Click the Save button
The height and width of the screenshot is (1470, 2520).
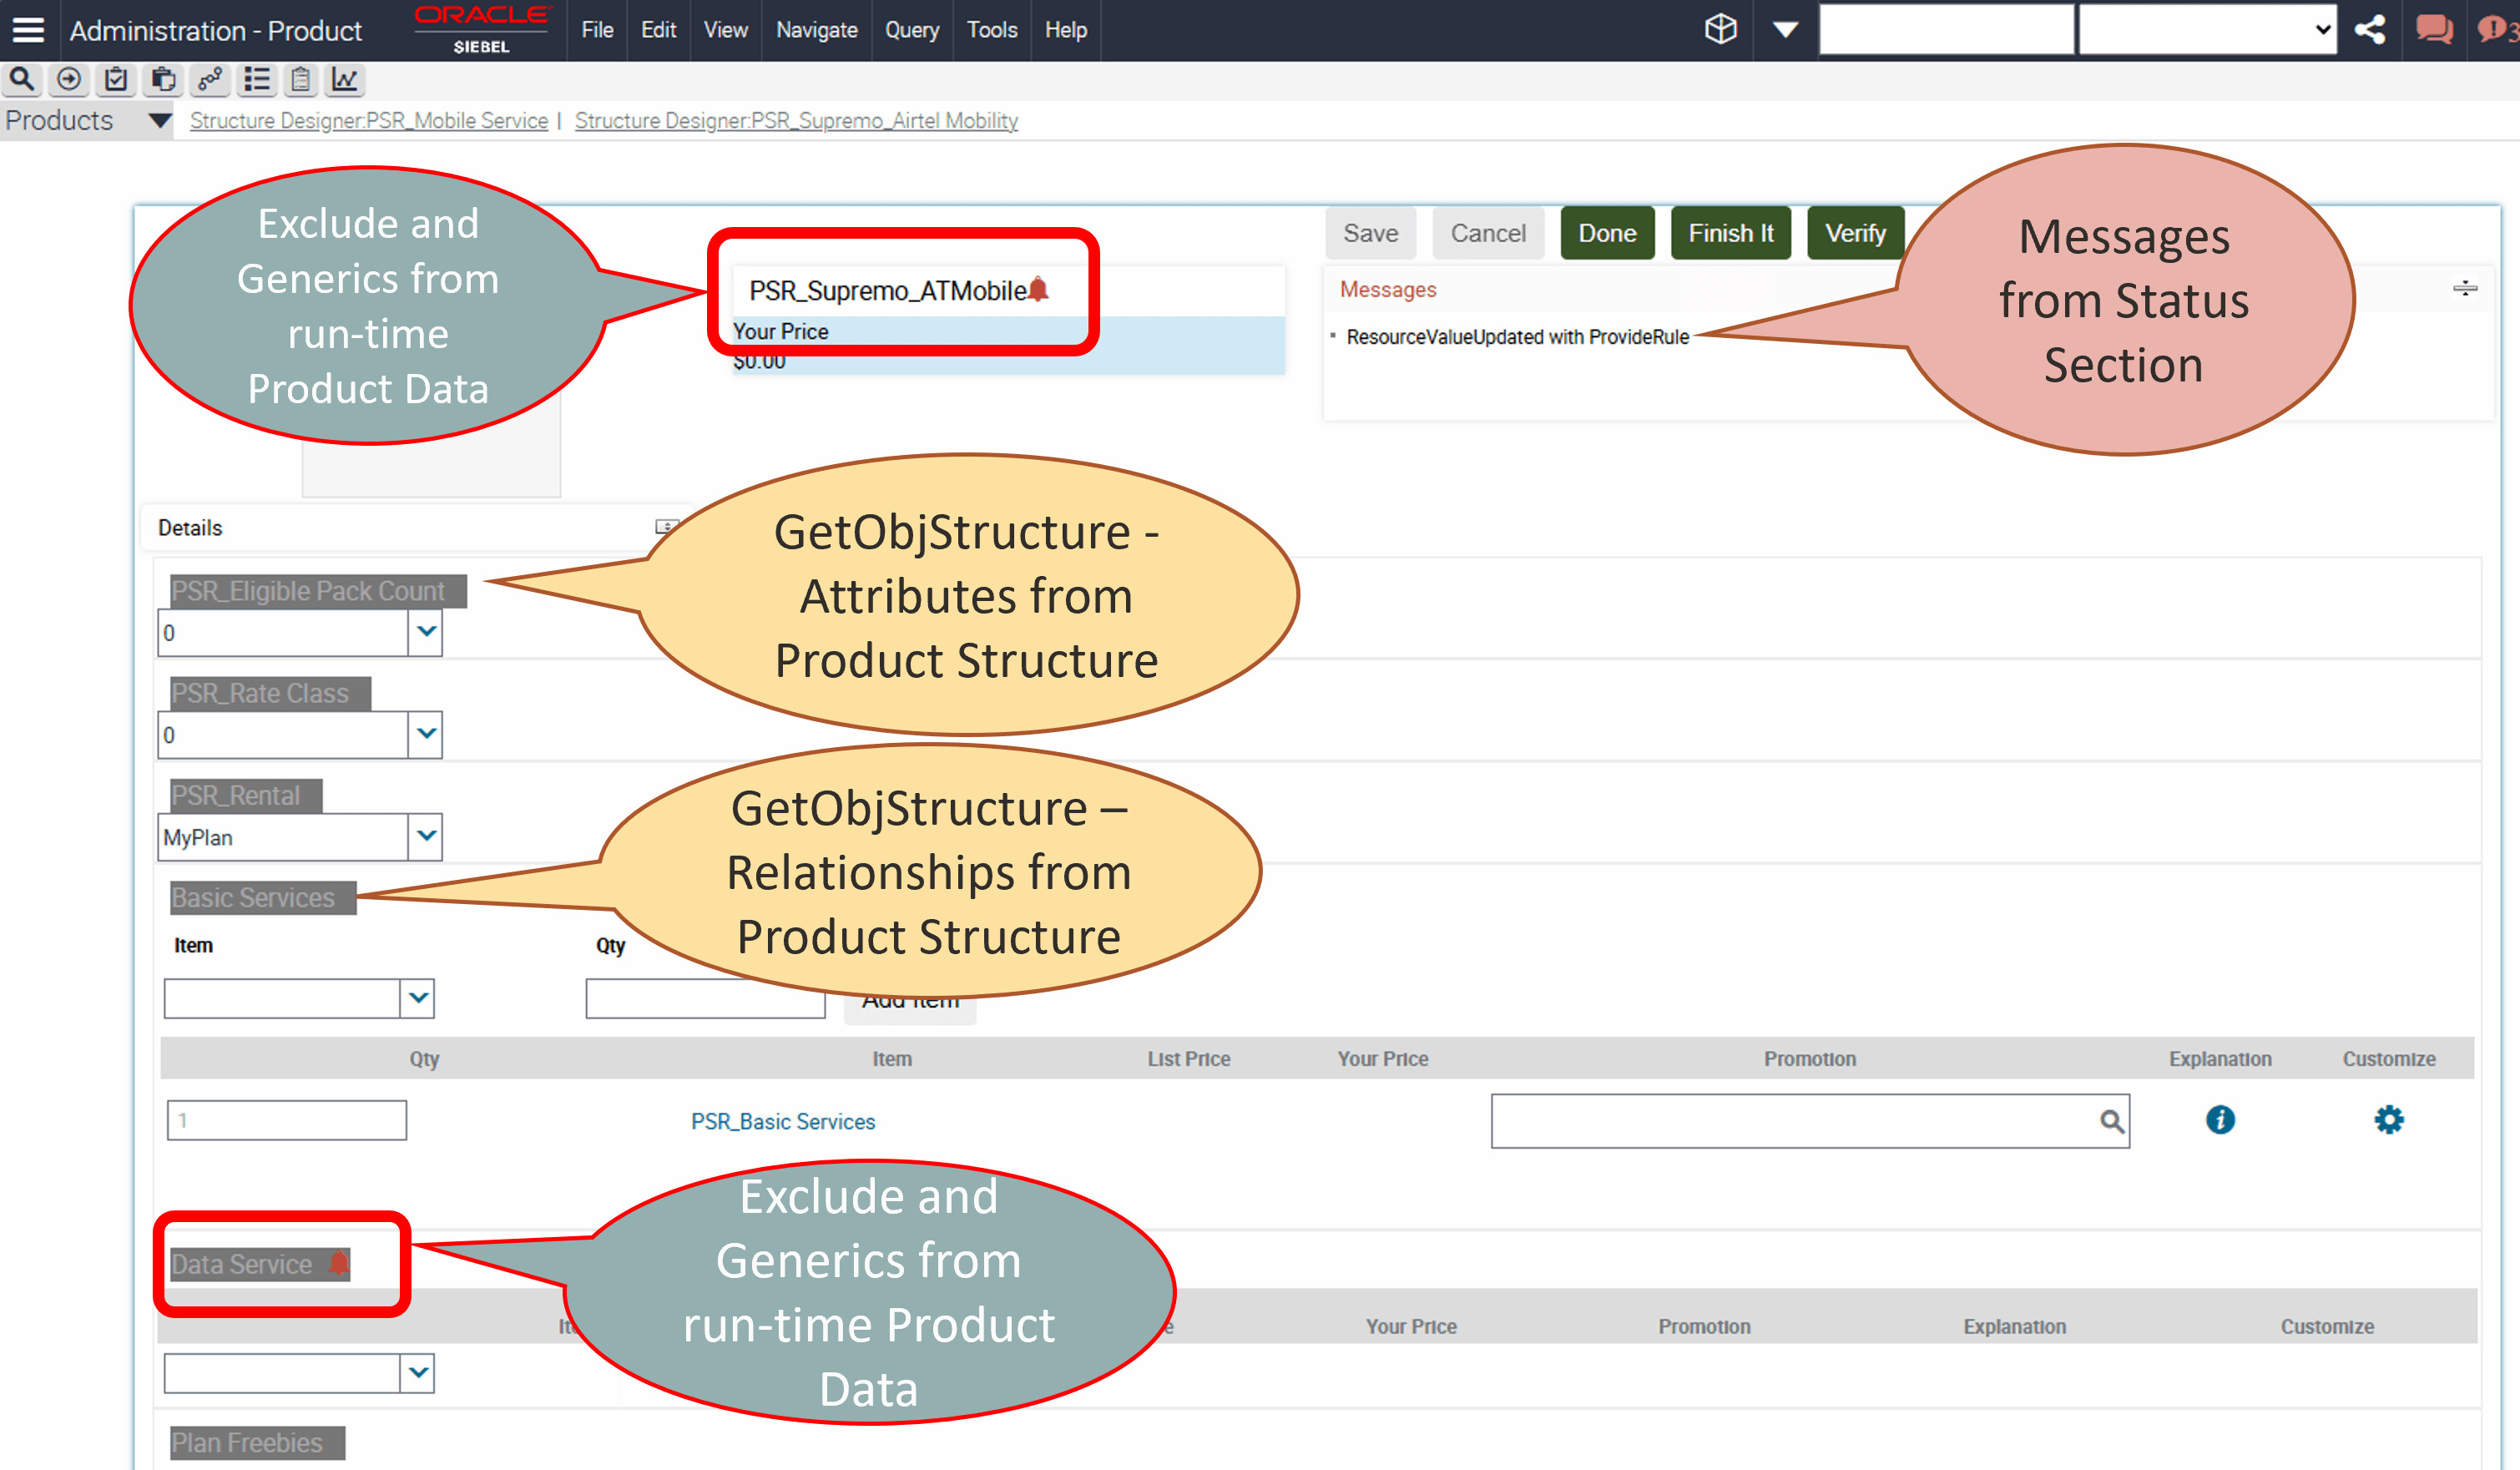[1370, 233]
